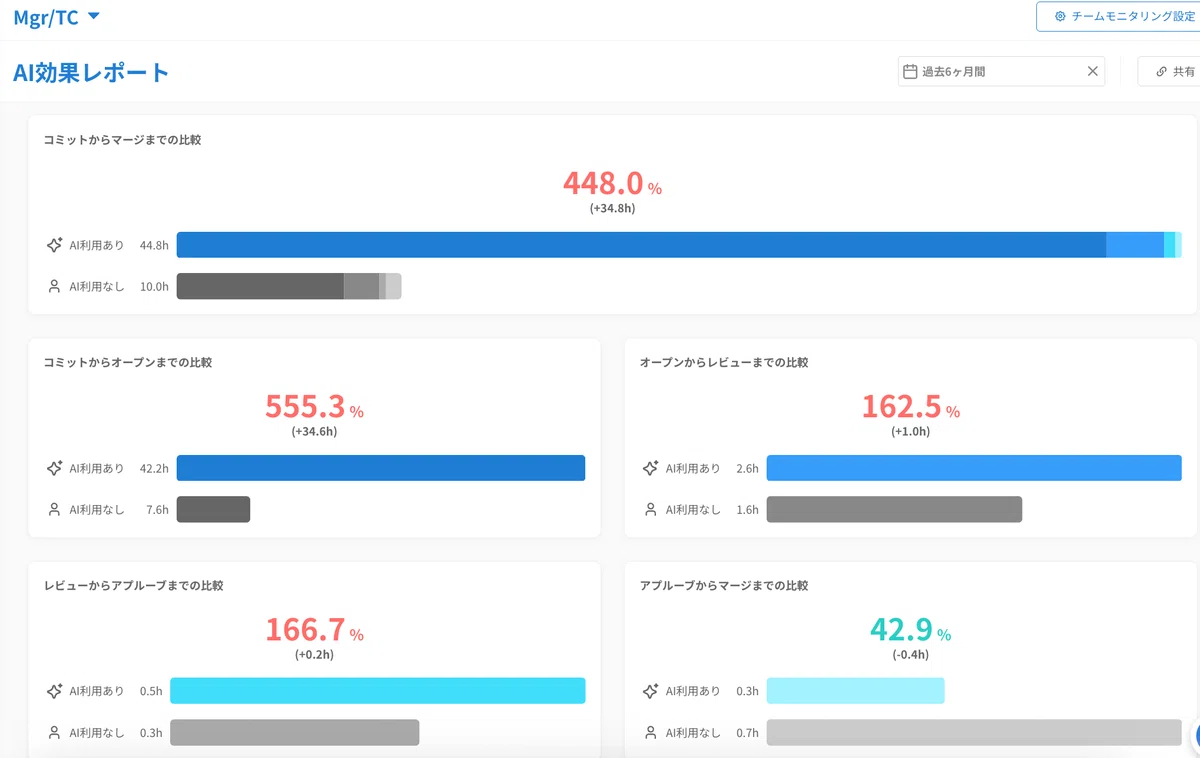Click the 42.2h hours value
The width and height of the screenshot is (1200, 758).
[154, 468]
